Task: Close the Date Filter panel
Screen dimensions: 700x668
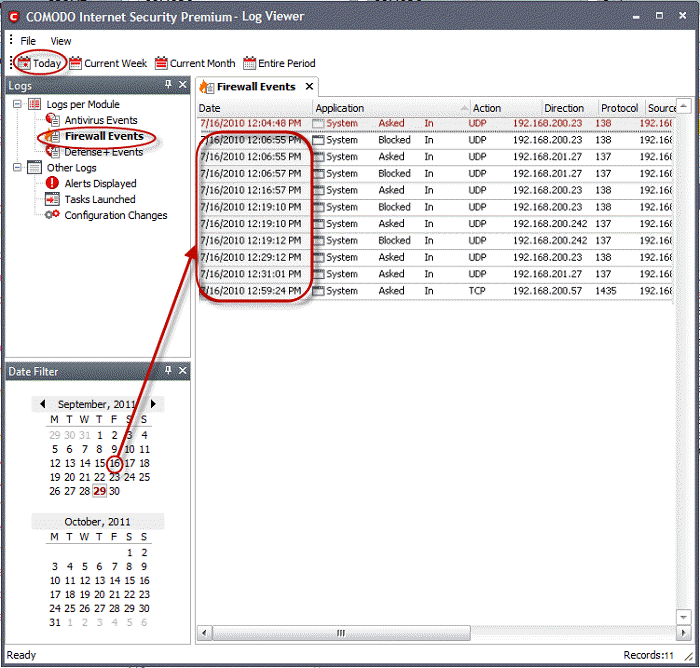Action: 183,371
